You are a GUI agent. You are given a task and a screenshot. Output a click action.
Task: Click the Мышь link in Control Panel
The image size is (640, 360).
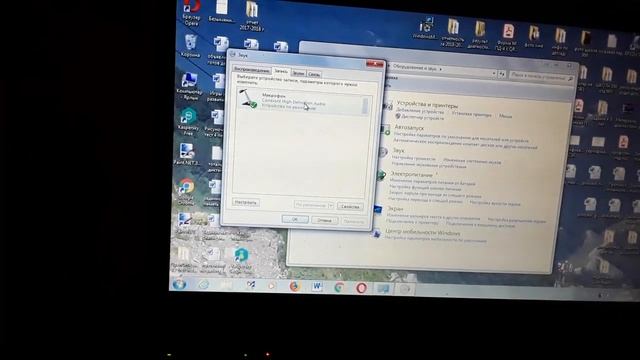[x=505, y=116]
